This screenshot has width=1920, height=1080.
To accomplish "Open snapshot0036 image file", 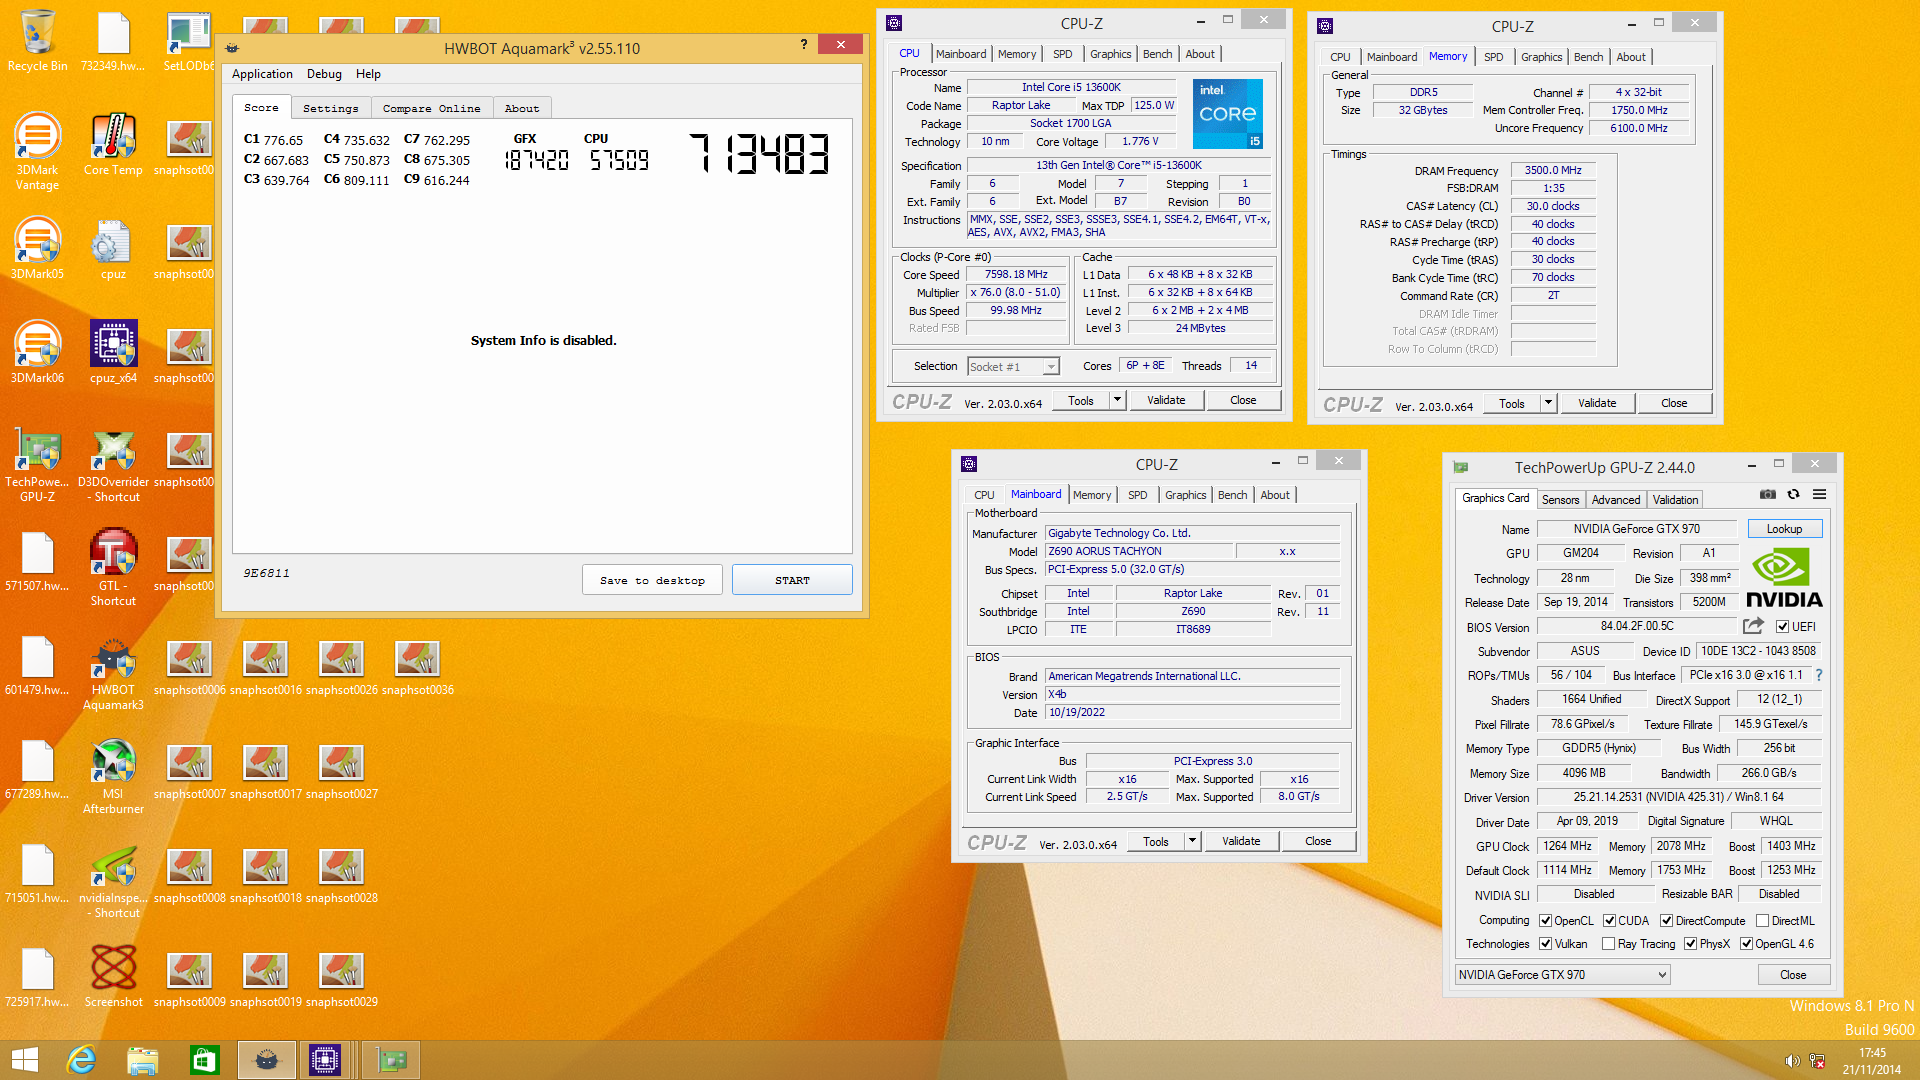I will tap(418, 668).
